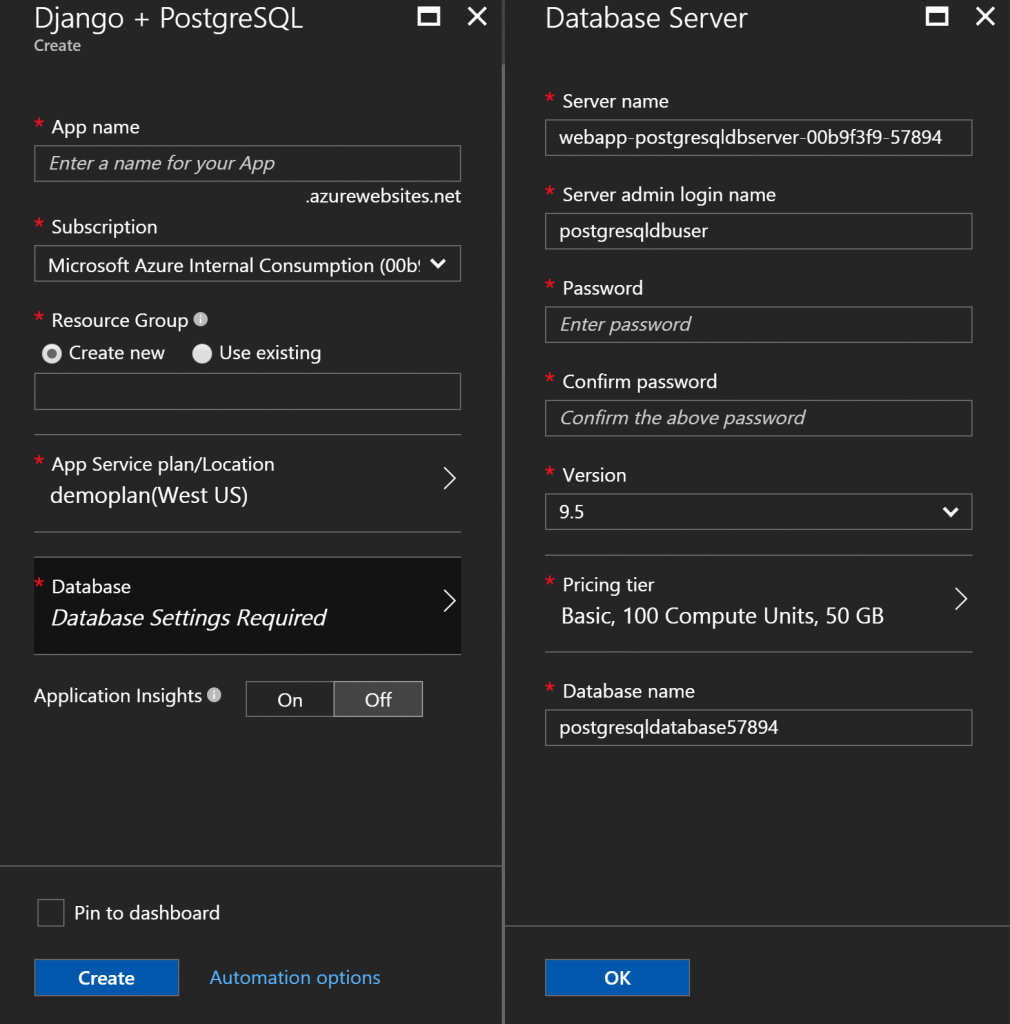This screenshot has height=1024, width=1010.
Task: Open the Version dropdown showing 9.5
Action: point(758,512)
